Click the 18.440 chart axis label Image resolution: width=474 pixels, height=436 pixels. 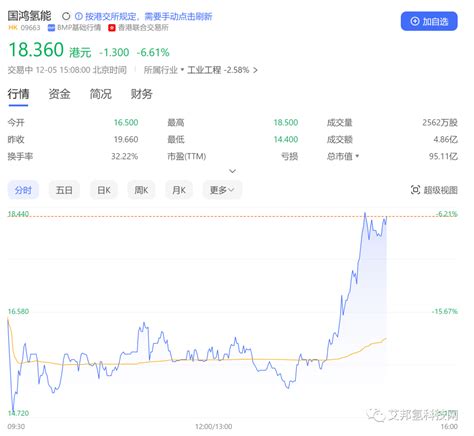point(18,214)
